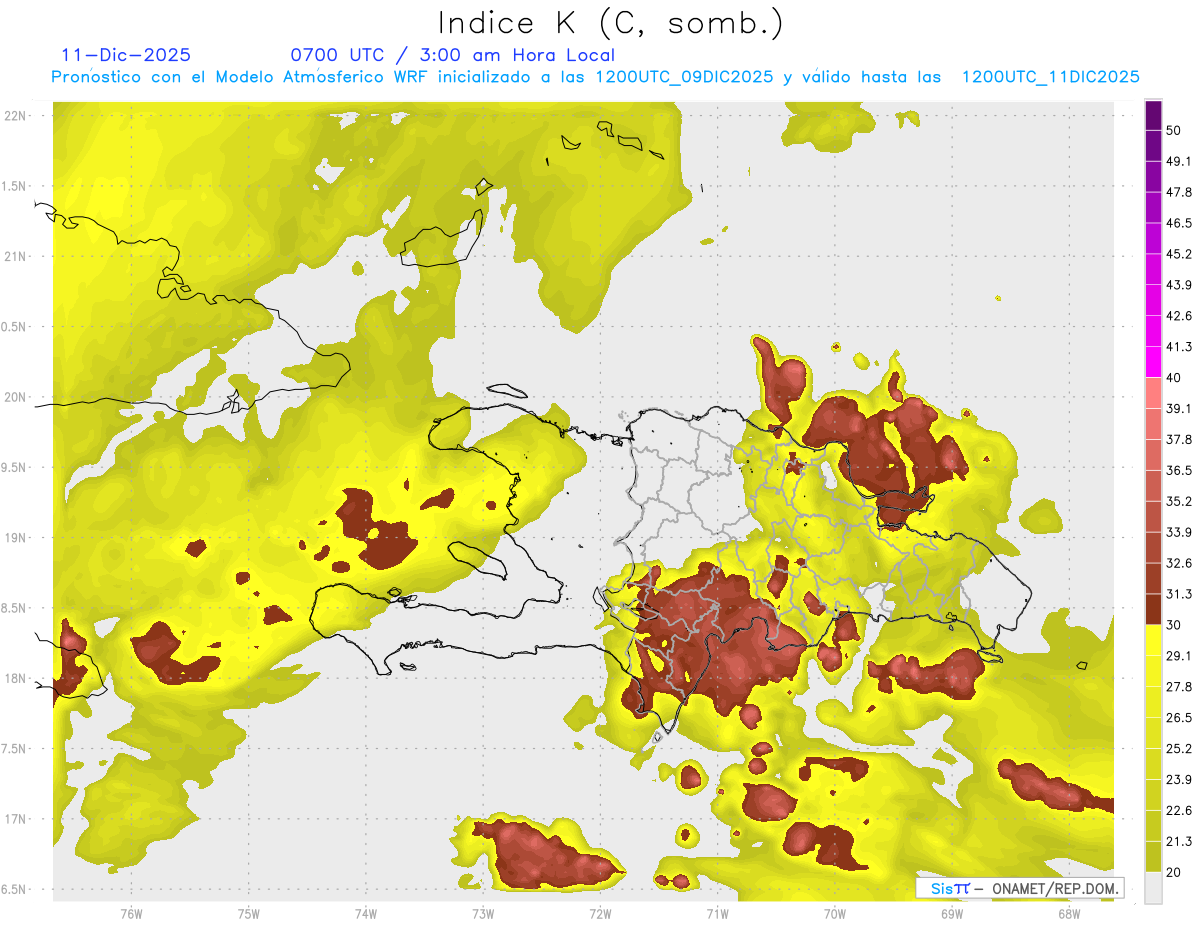Click the '71W' longitude label
Screen dimensions: 1200x927
[x=717, y=913]
